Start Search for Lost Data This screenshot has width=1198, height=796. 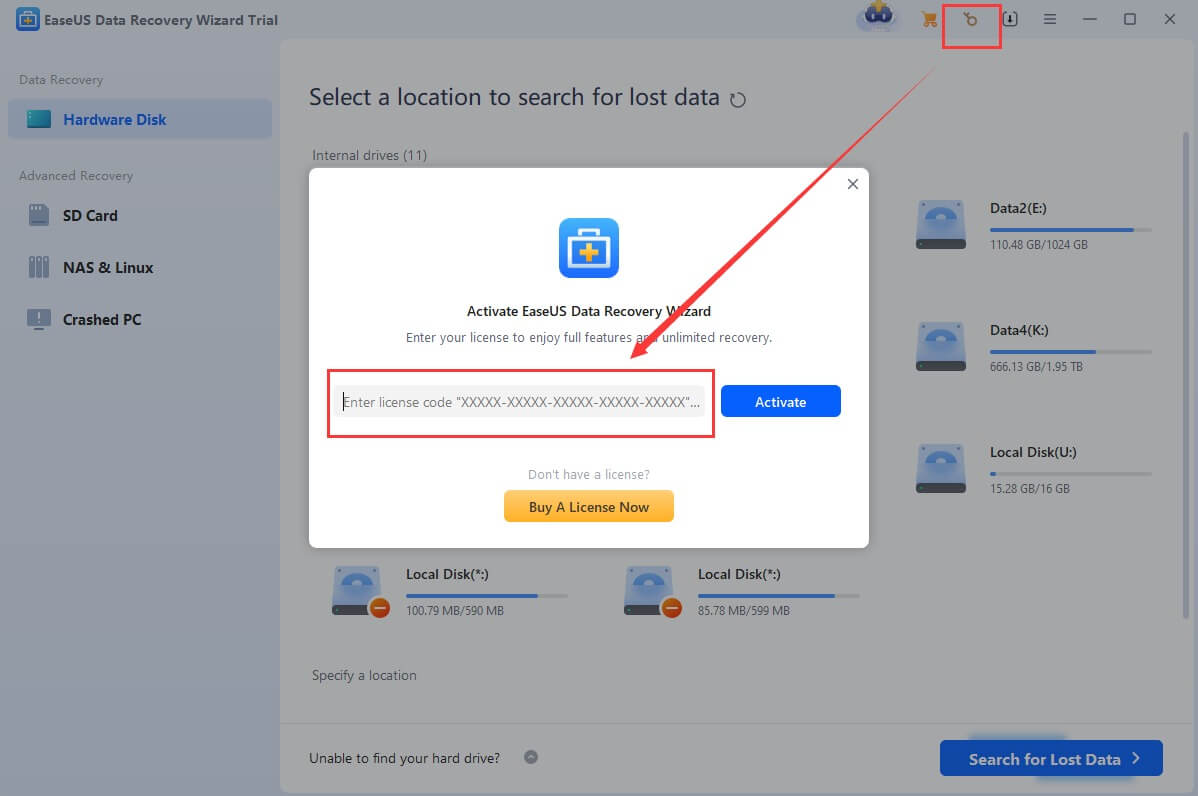point(1050,758)
